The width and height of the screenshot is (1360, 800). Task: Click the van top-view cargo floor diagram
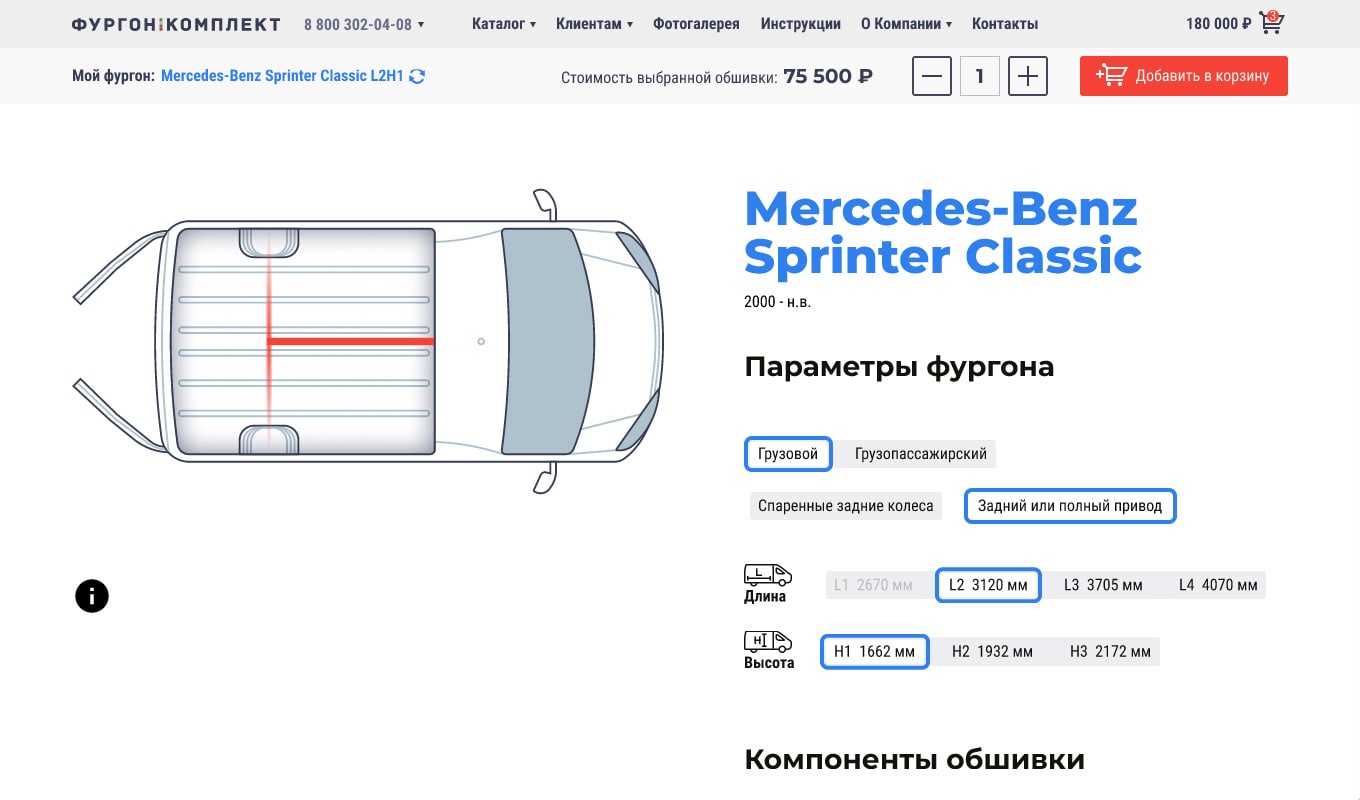(x=305, y=341)
